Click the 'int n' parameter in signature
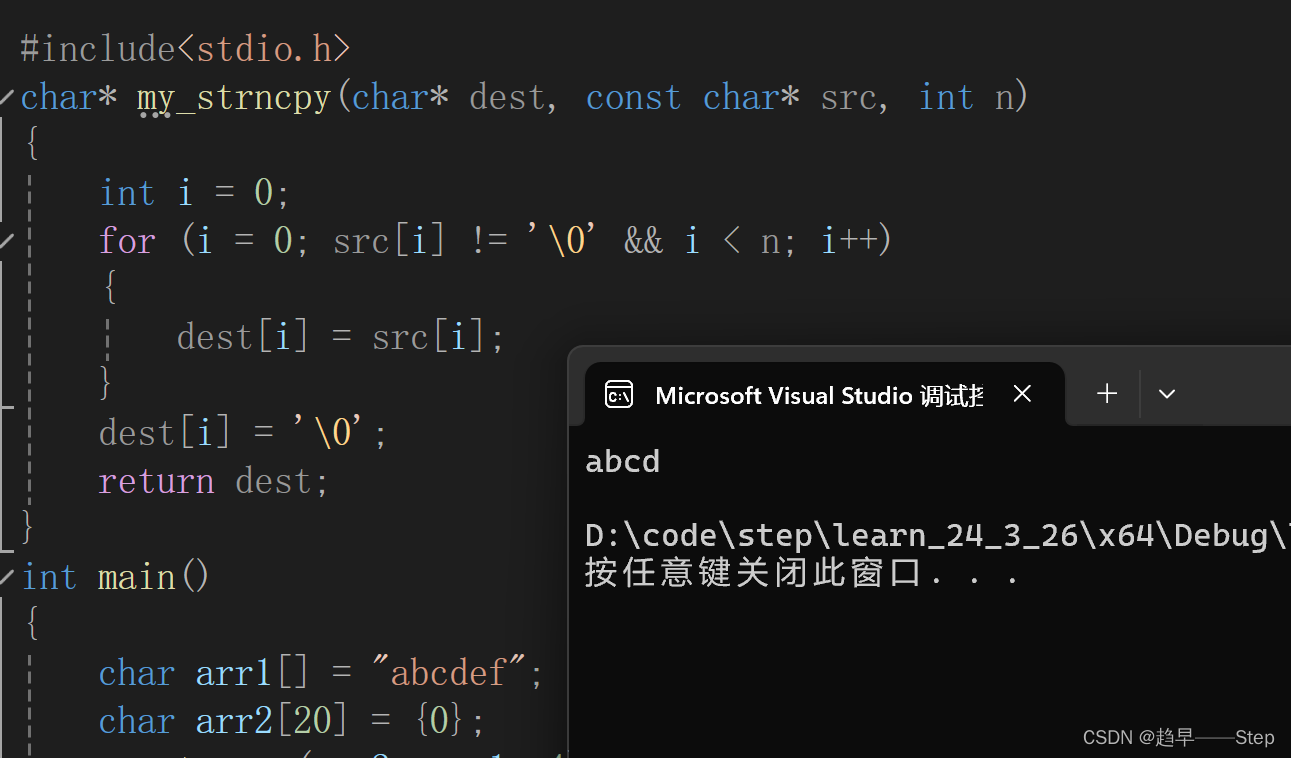1291x758 pixels. (x=966, y=97)
